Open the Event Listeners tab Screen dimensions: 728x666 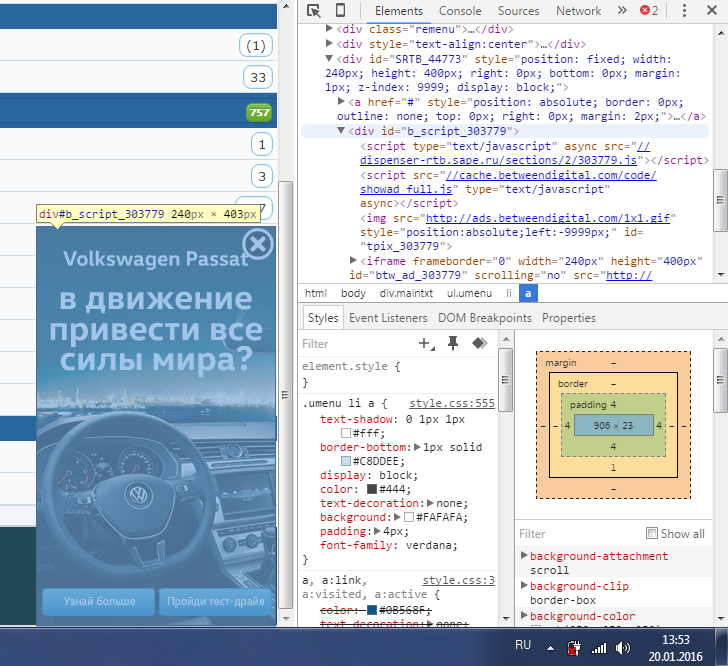[x=388, y=318]
